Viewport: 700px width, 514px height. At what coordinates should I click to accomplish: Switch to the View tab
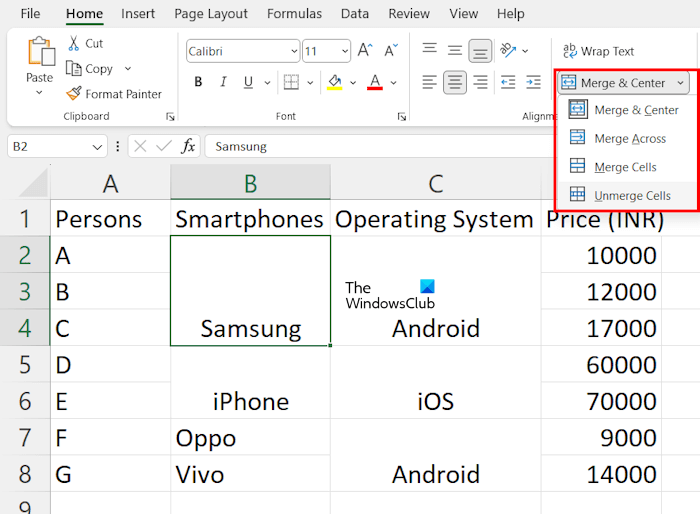(463, 14)
